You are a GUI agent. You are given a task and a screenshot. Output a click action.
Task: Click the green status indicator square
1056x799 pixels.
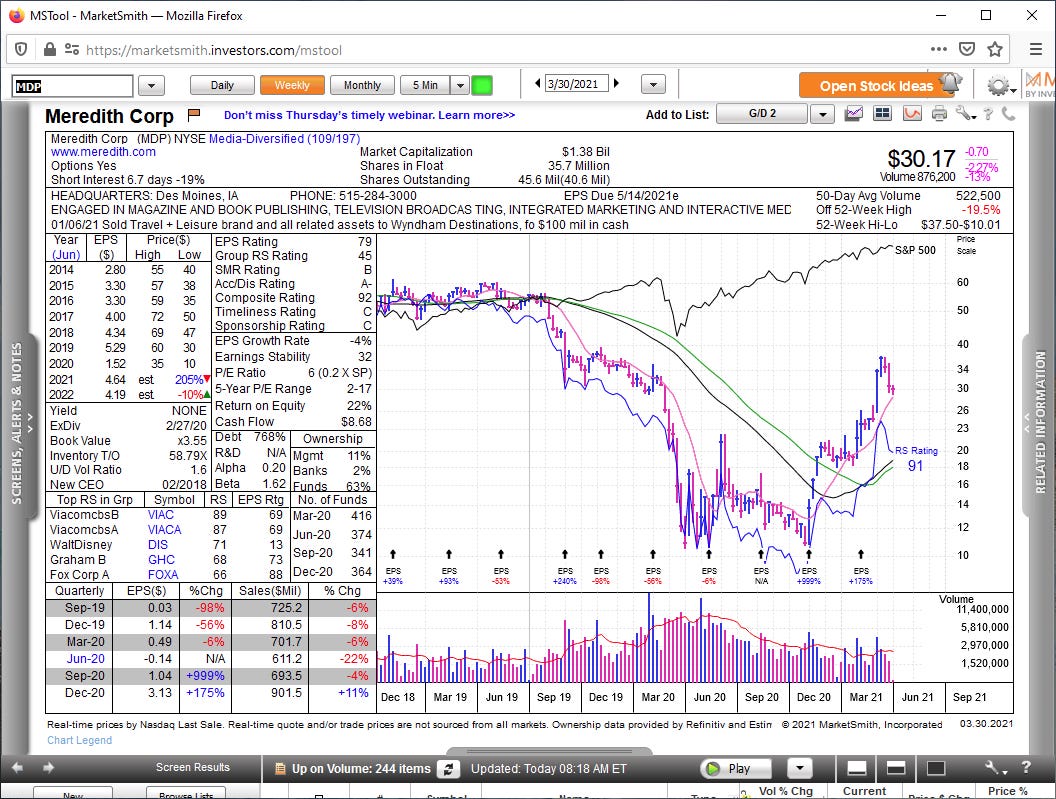(482, 85)
